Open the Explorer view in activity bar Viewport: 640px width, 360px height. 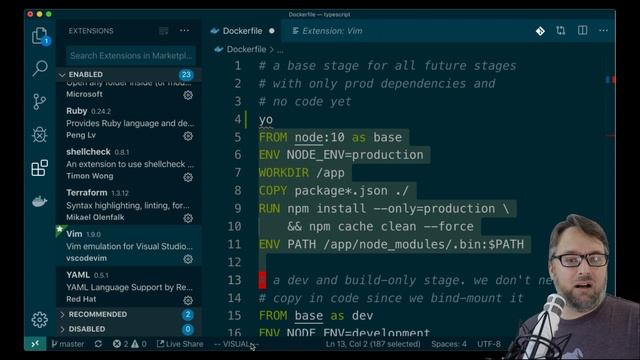point(40,36)
